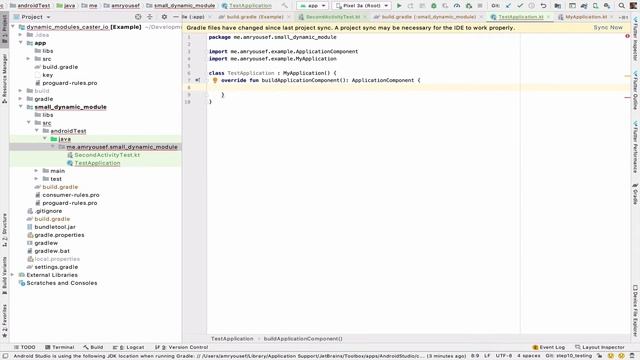This screenshot has width=640, height=360.
Task: Switch to build.gradle (Example) tab
Action: pos(254,17)
